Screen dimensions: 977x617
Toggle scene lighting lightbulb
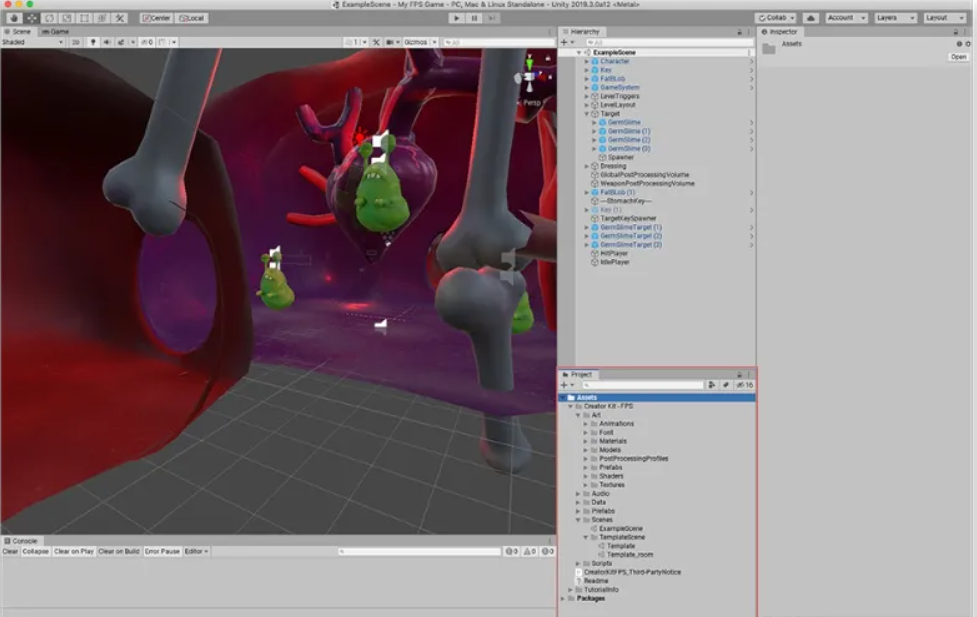point(93,42)
